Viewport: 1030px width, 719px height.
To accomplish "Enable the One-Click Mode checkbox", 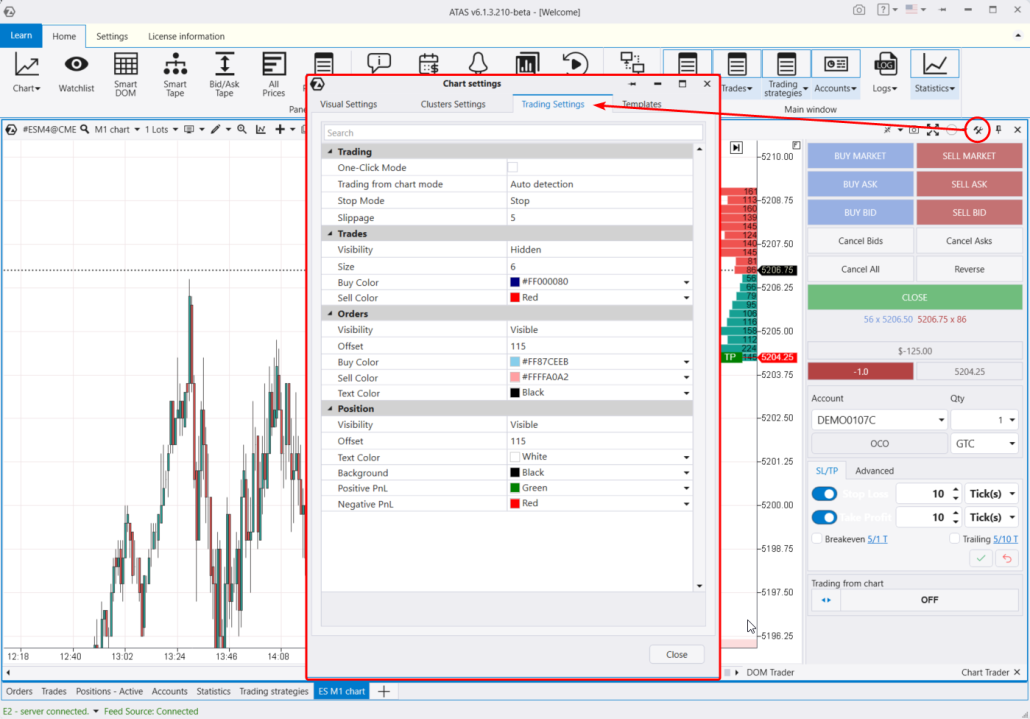I will pyautogui.click(x=513, y=168).
